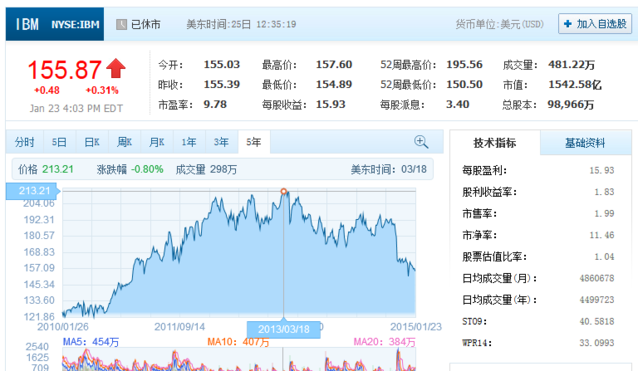Open the 月K chart tab
This screenshot has height=371, width=638.
point(157,142)
